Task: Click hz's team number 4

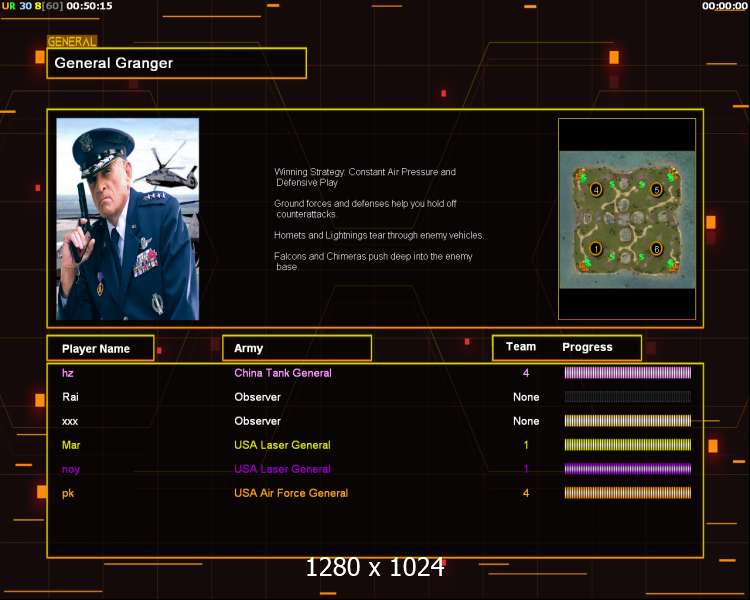Action: [526, 373]
